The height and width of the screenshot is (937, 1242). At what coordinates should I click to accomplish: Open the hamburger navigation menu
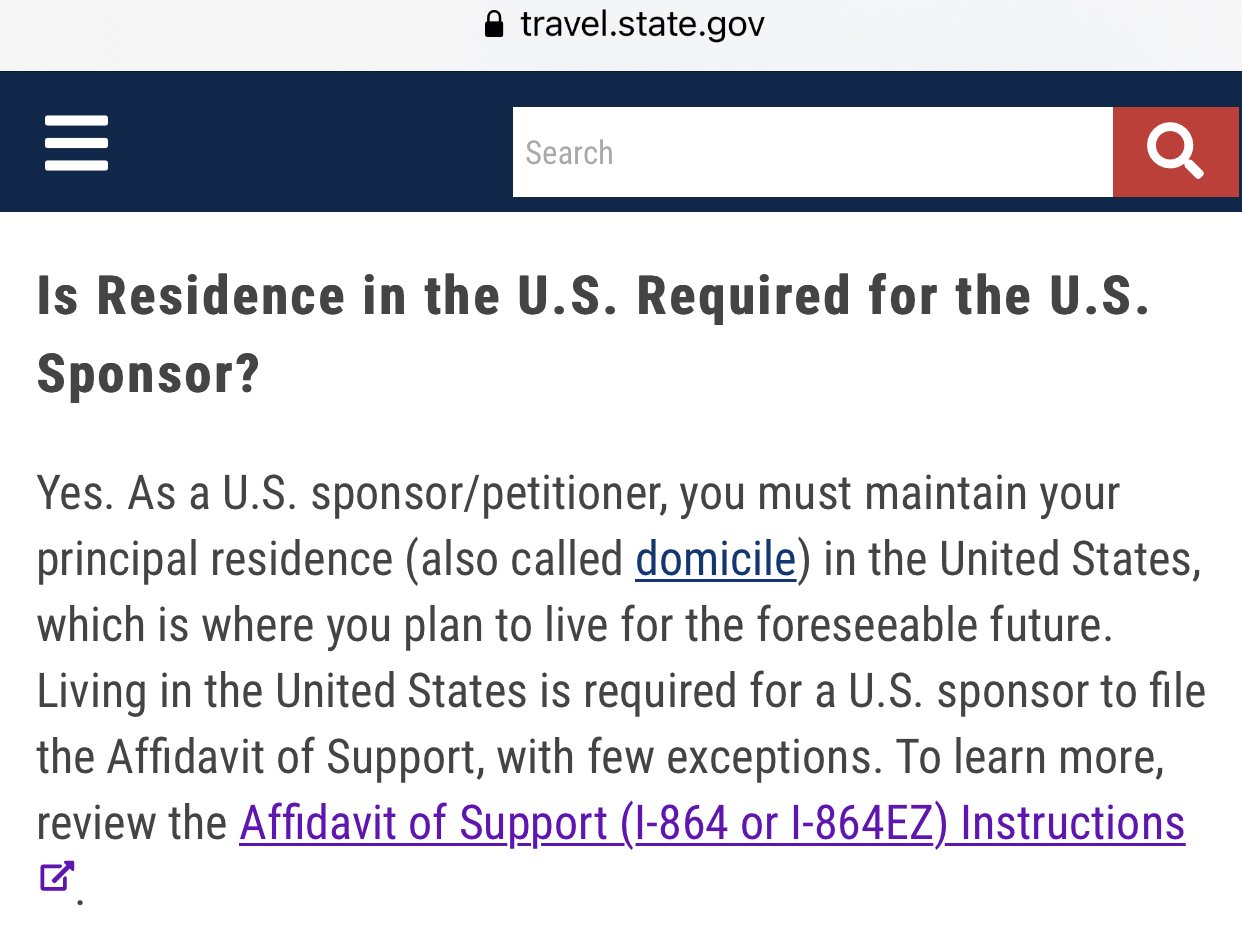click(76, 143)
